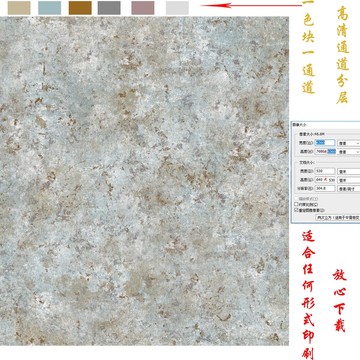
Task: Toggle the resample image checkbox
Action: [296, 210]
